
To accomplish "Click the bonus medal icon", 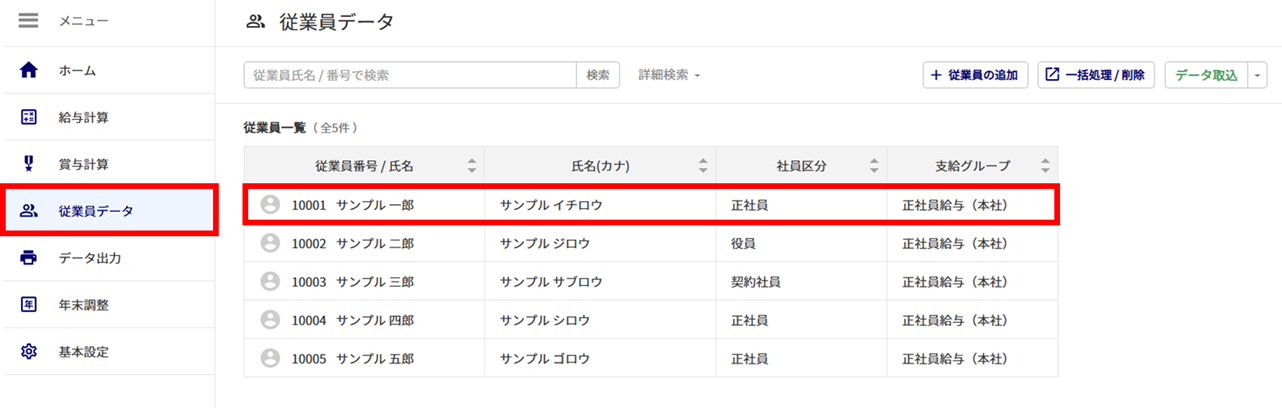I will (29, 164).
